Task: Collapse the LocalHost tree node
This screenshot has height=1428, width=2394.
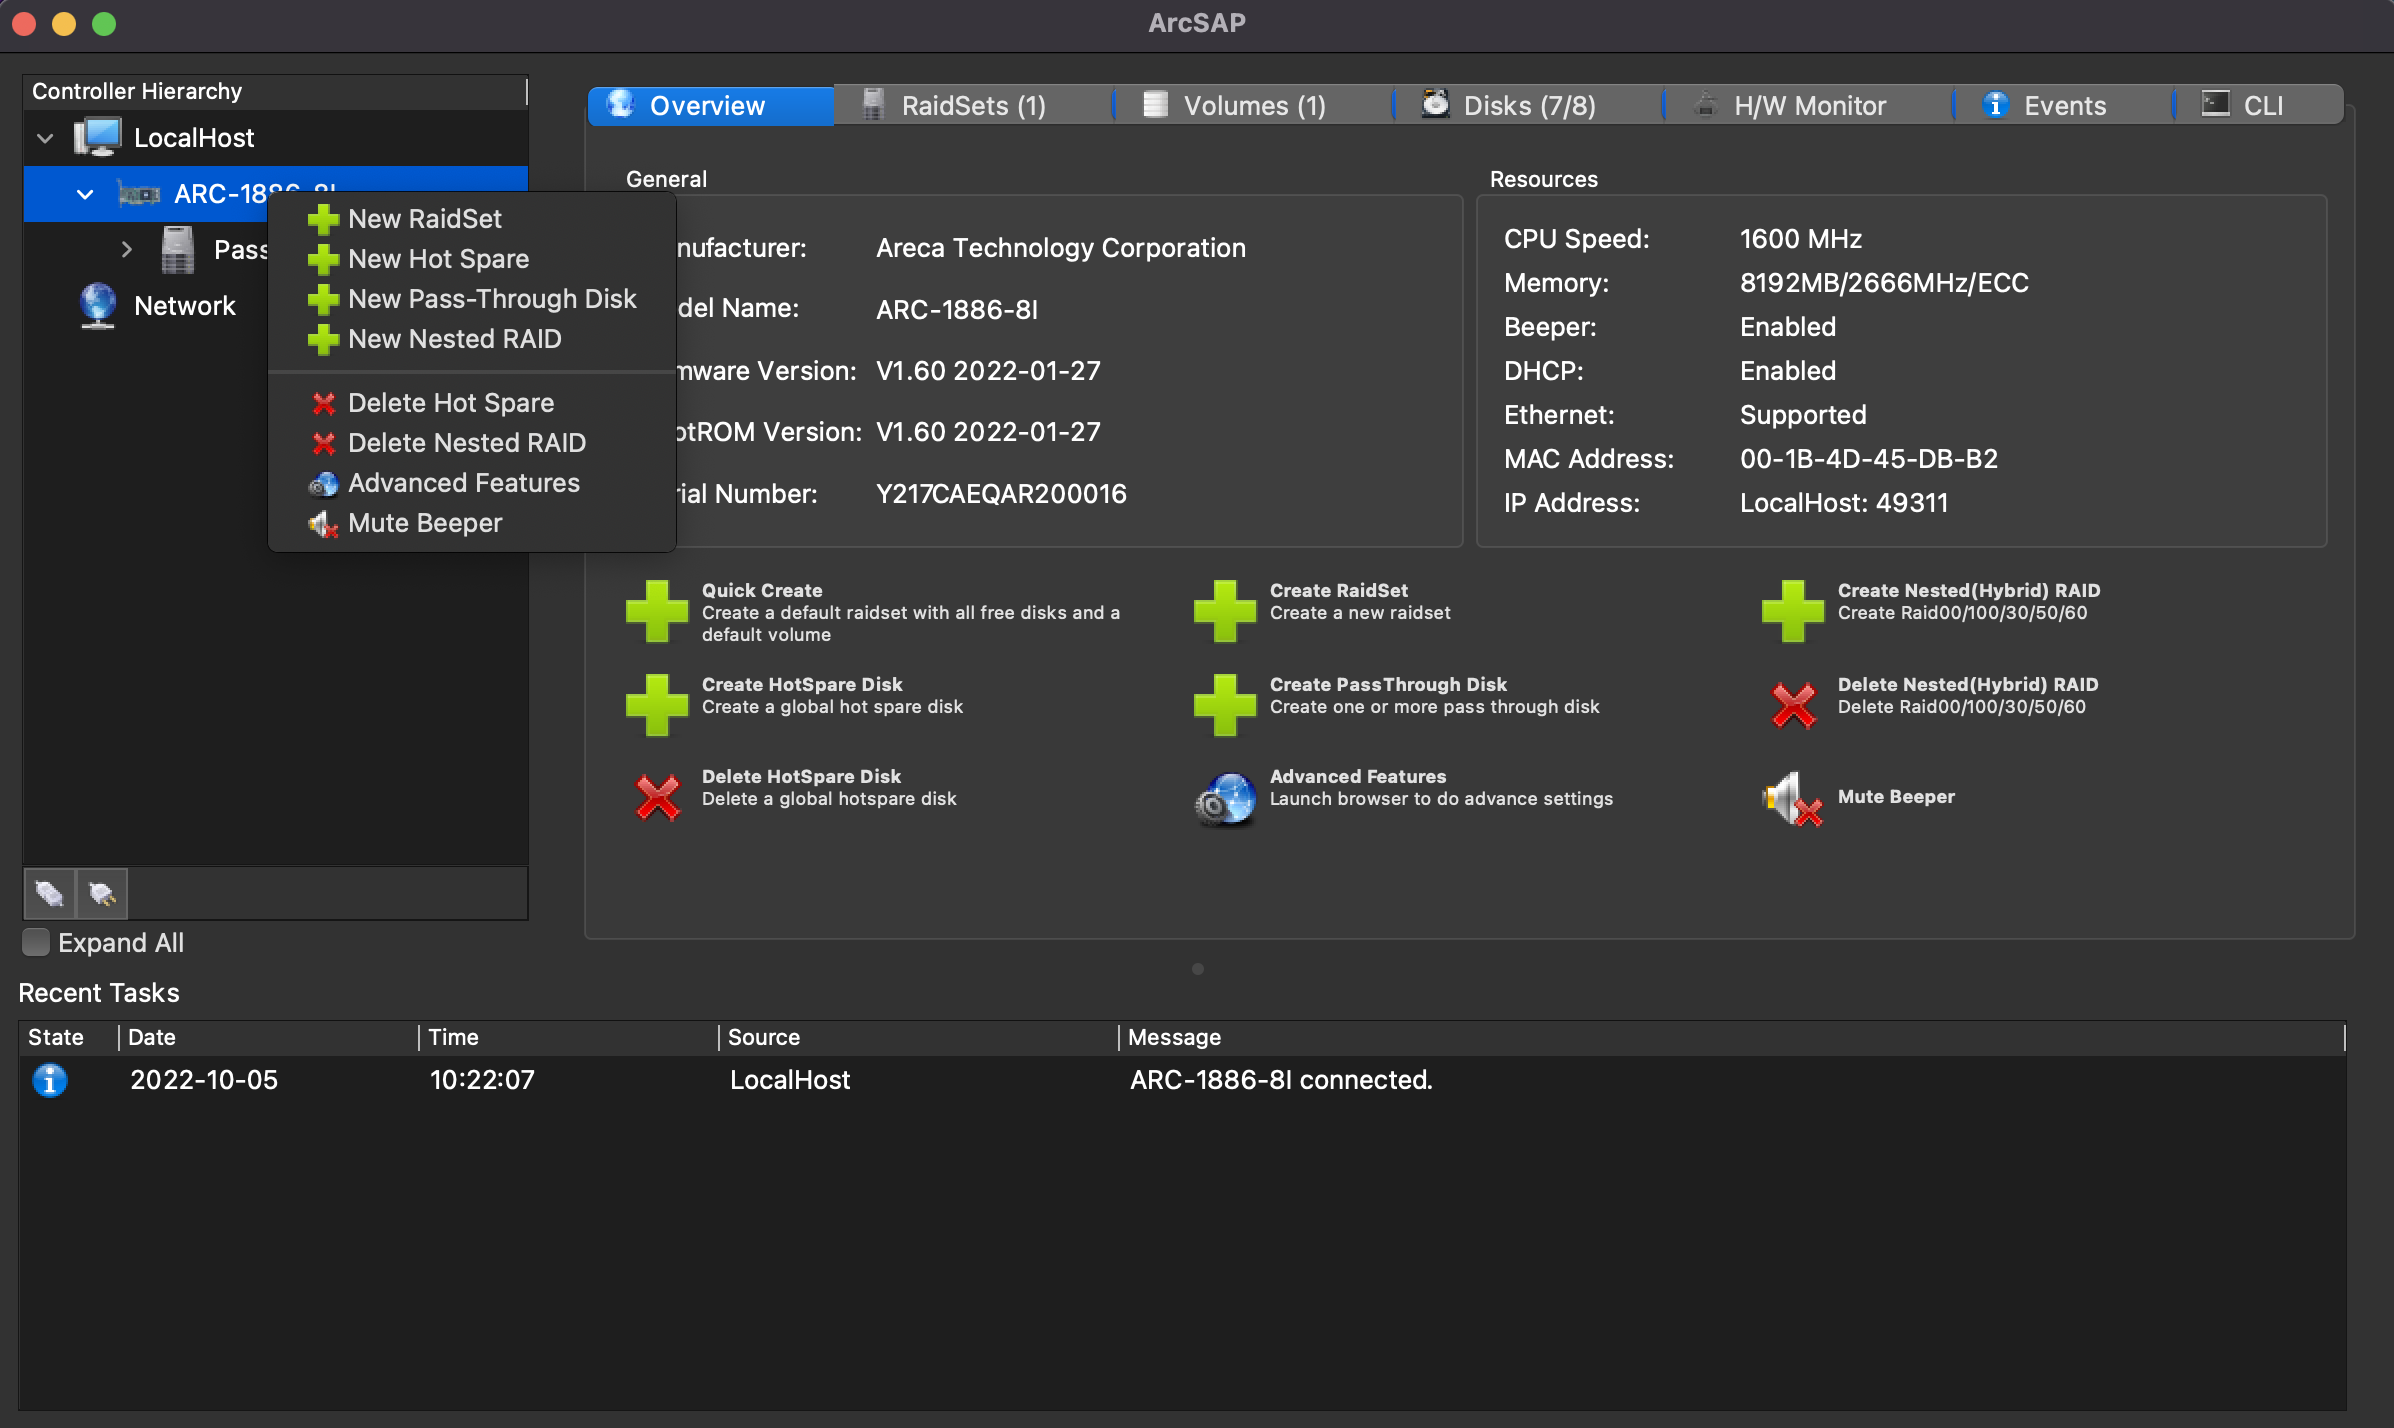Action: coord(45,138)
